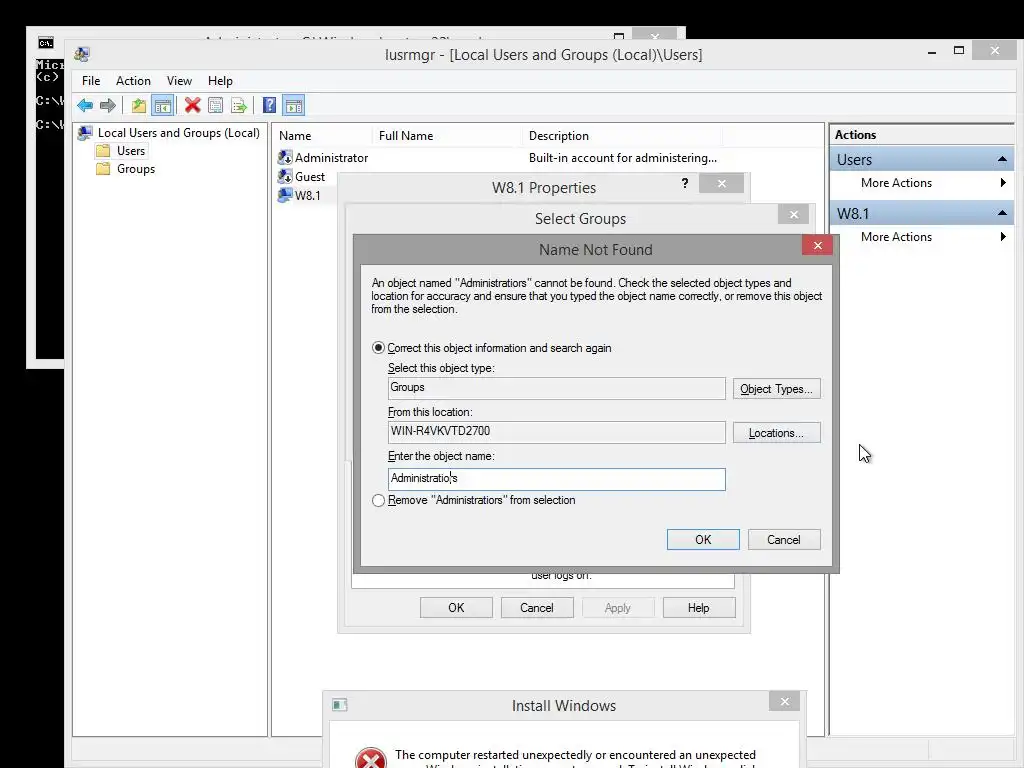Click the Export List toolbar icon
The height and width of the screenshot is (768, 1024).
point(239,105)
